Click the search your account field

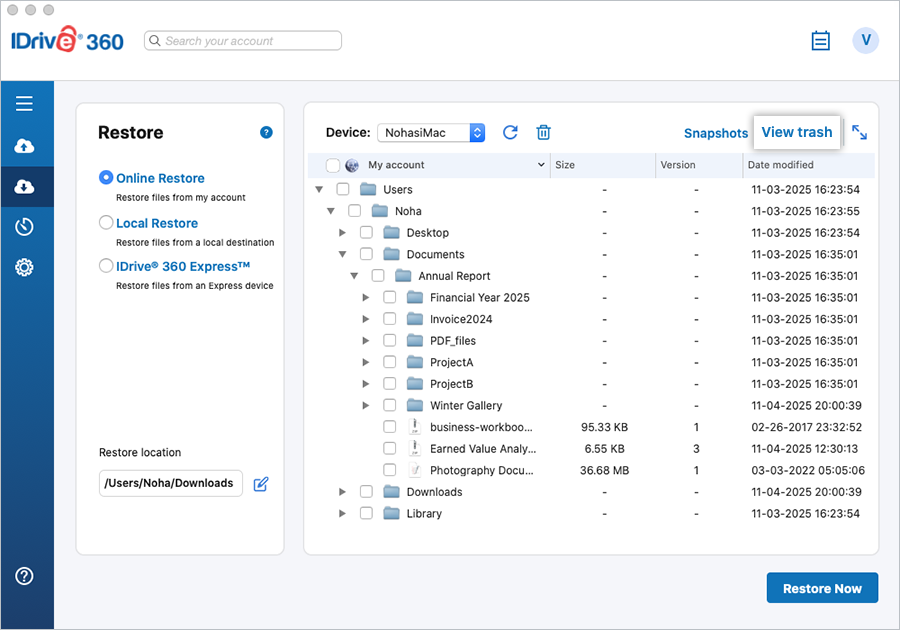click(243, 41)
